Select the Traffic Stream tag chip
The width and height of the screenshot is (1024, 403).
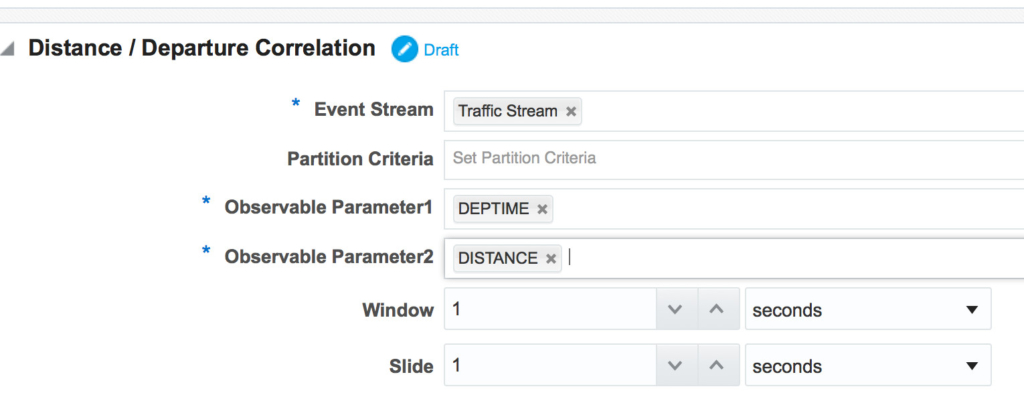507,112
